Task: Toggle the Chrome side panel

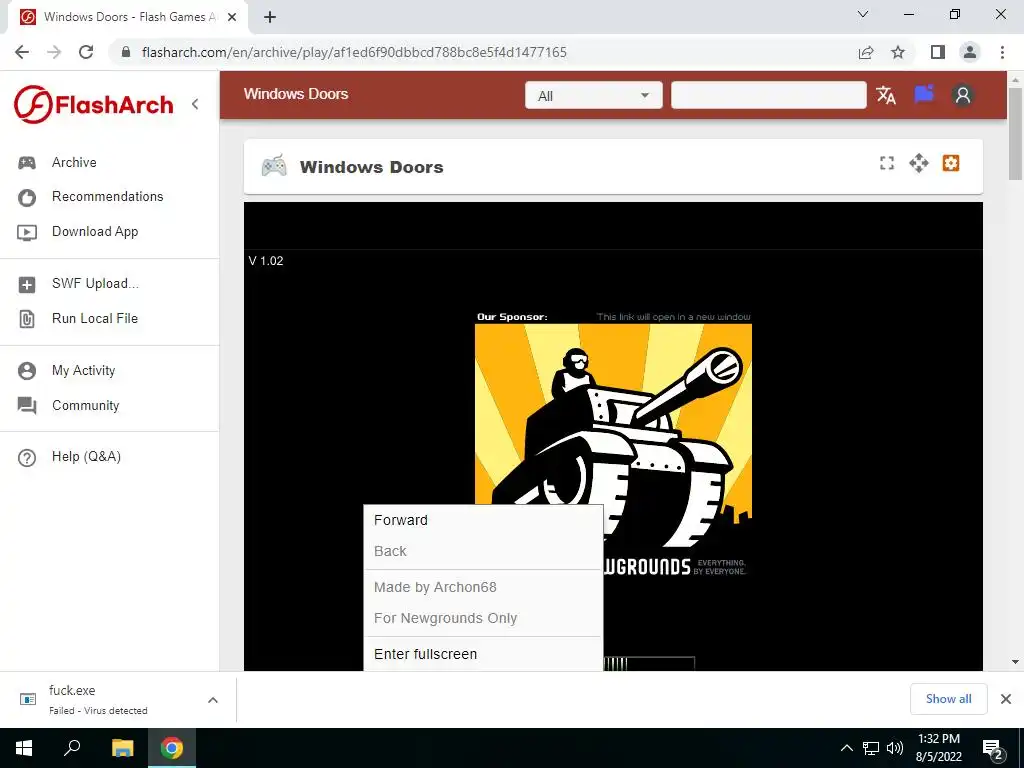Action: 938,52
